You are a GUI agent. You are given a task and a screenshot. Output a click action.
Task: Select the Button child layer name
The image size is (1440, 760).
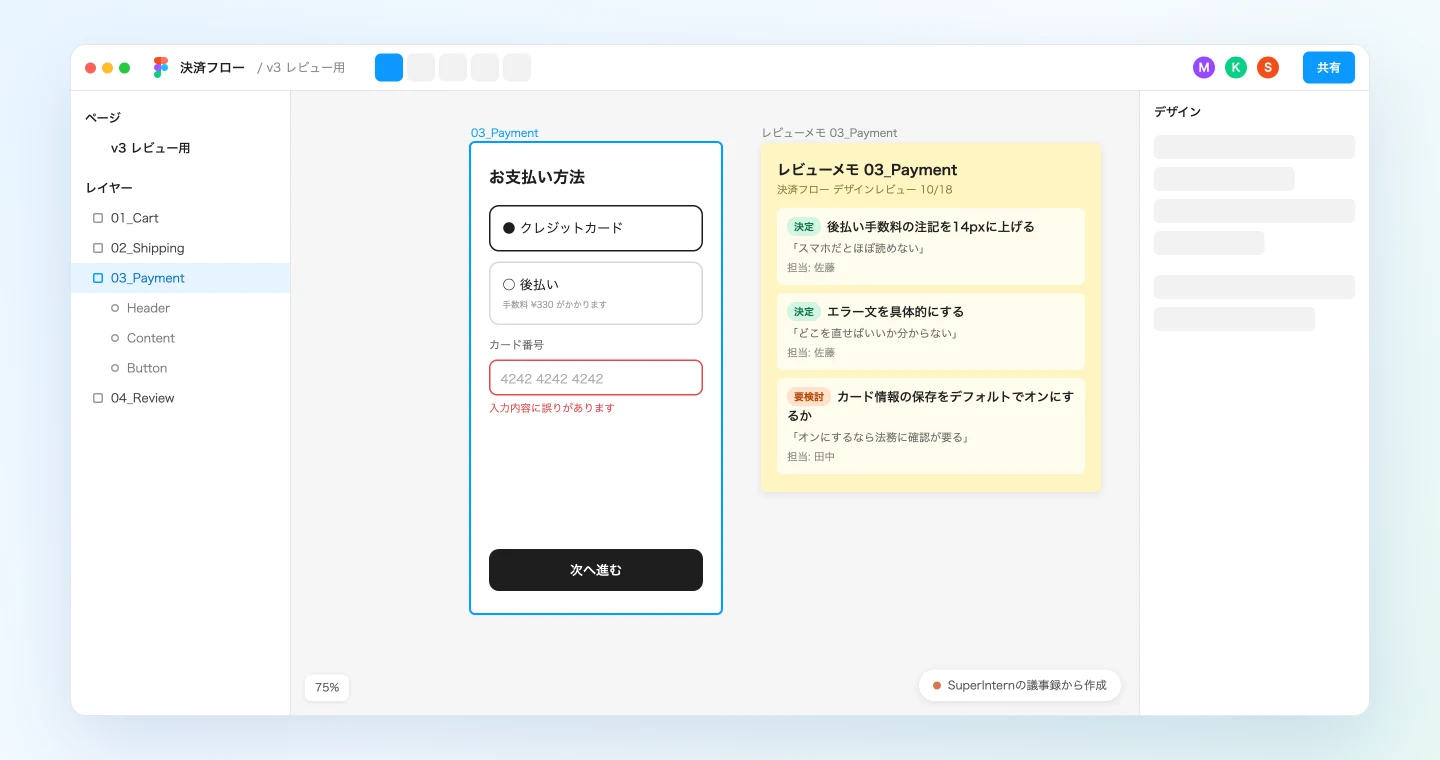147,368
